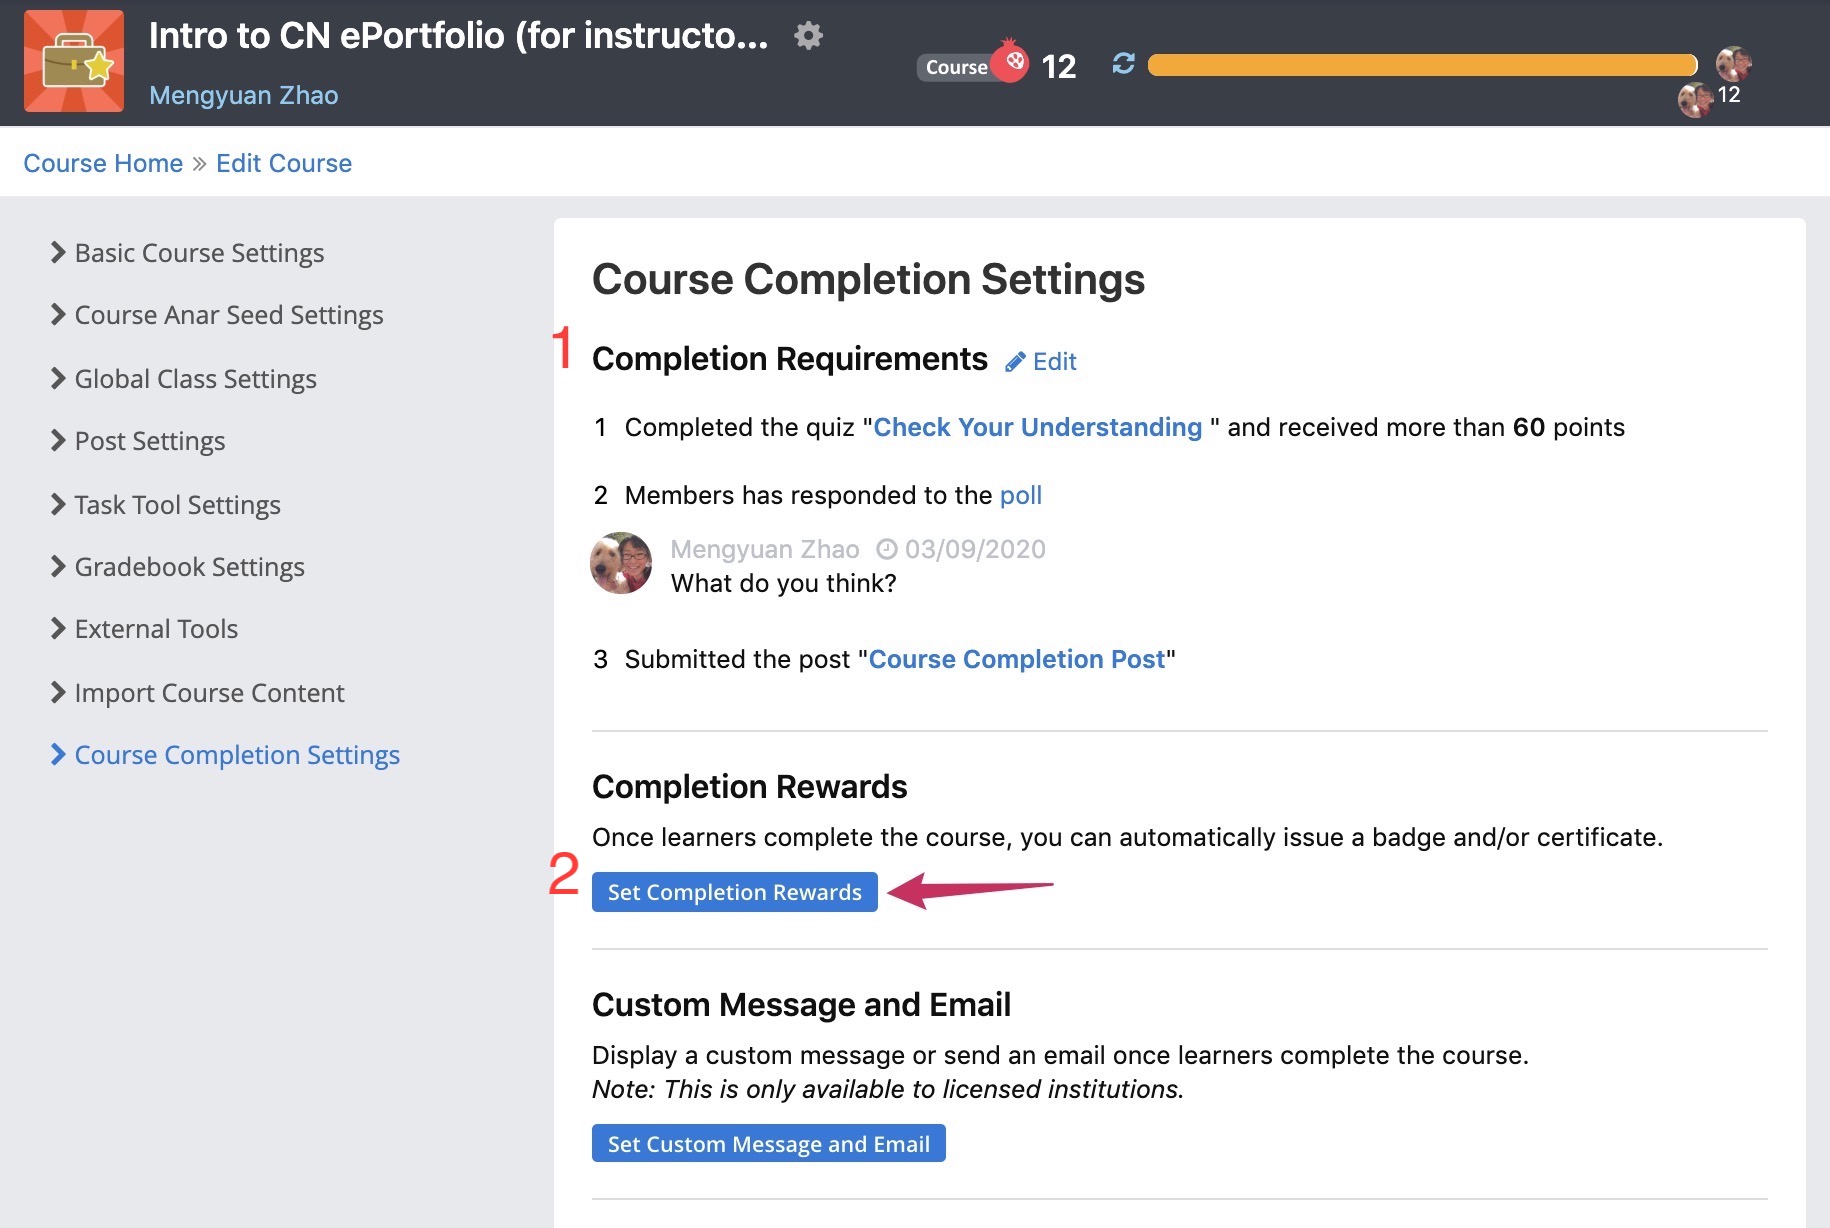This screenshot has height=1228, width=1830.
Task: Click the red Anar seed icon
Action: point(1011,62)
